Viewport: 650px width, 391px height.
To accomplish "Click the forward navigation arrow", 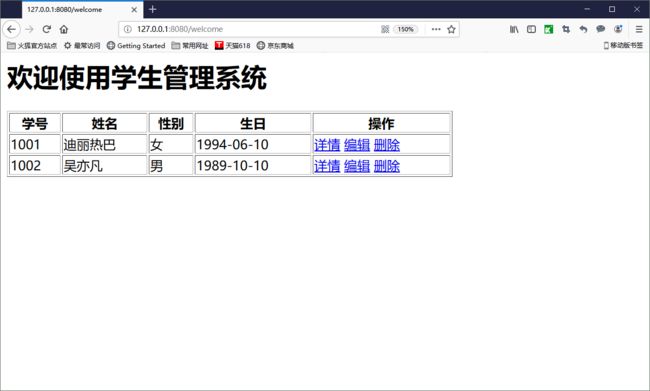I will pos(29,29).
